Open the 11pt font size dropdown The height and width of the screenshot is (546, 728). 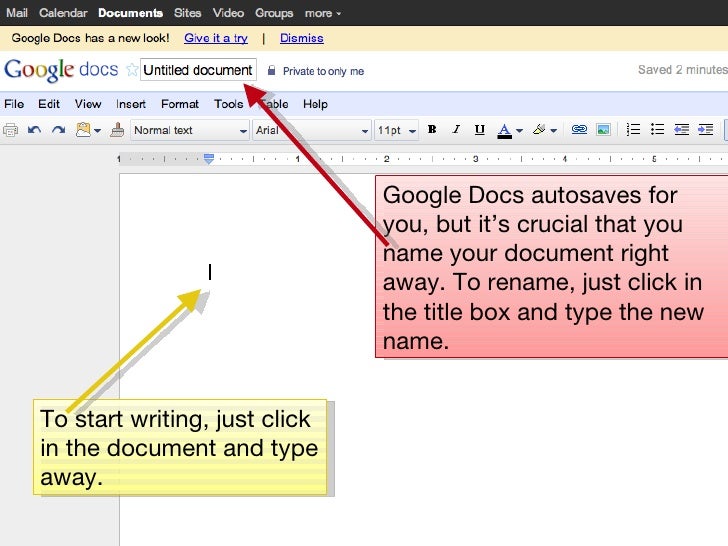click(396, 130)
